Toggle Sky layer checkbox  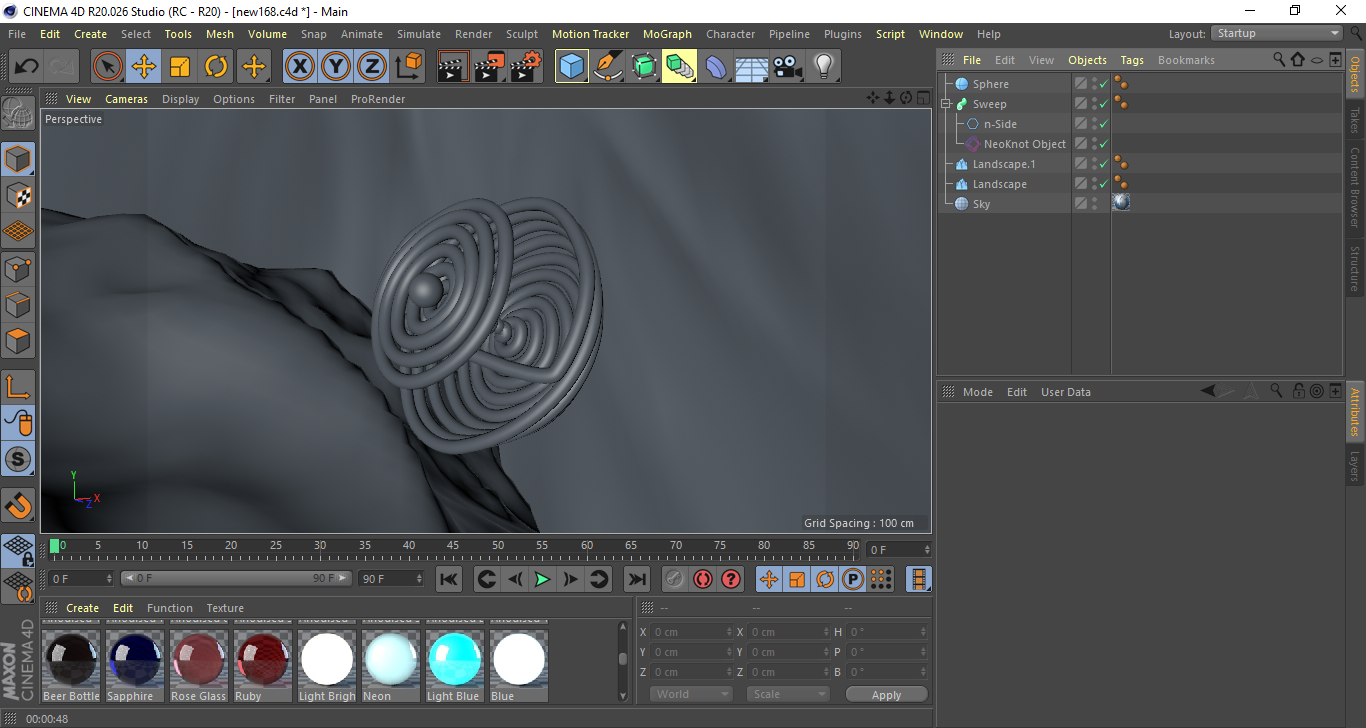(x=1081, y=204)
